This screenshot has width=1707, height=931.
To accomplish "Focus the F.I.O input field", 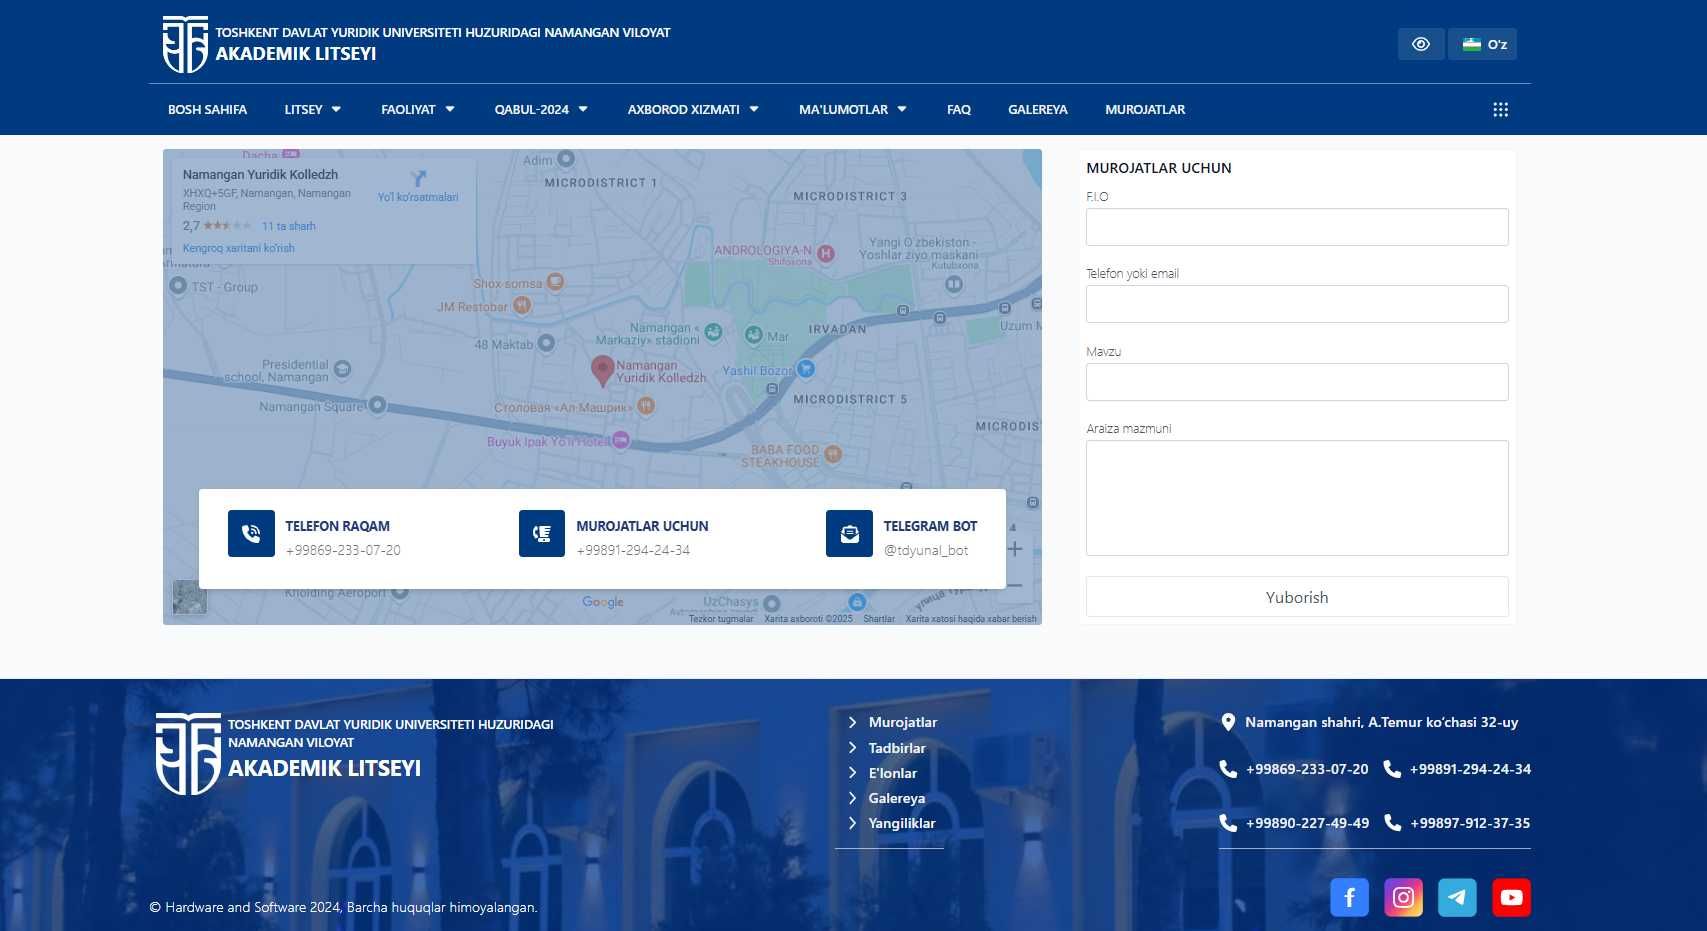I will tap(1297, 227).
